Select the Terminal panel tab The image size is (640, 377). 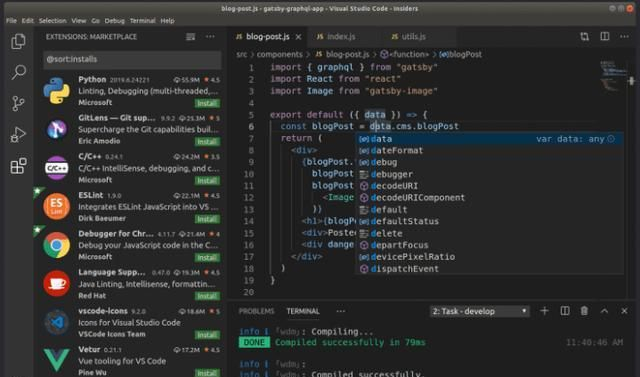point(303,311)
